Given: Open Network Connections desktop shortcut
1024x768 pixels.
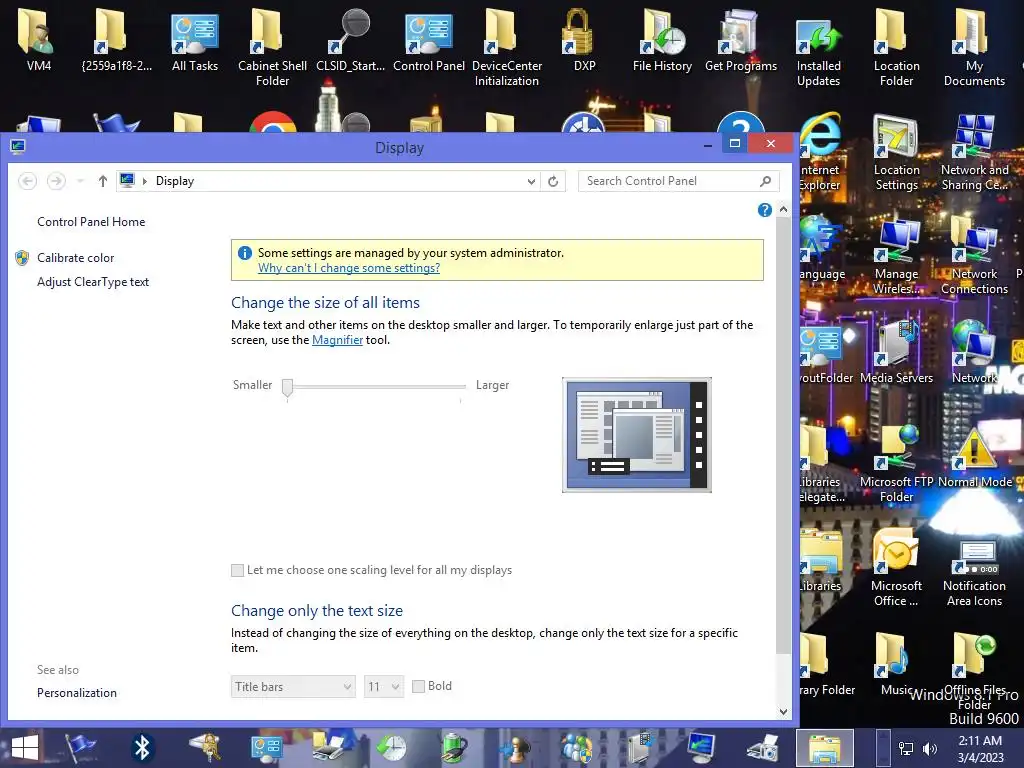Looking at the screenshot, I should pos(974,257).
